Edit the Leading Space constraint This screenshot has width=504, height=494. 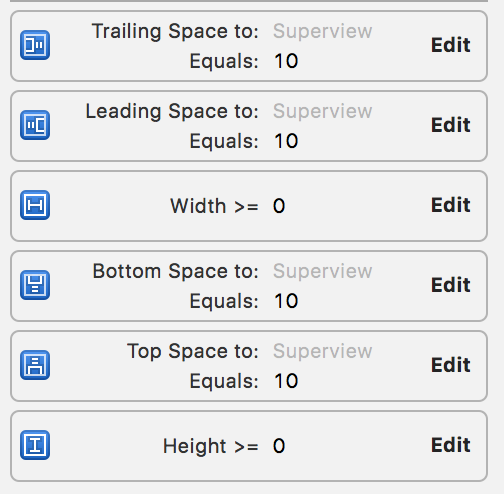pos(451,125)
